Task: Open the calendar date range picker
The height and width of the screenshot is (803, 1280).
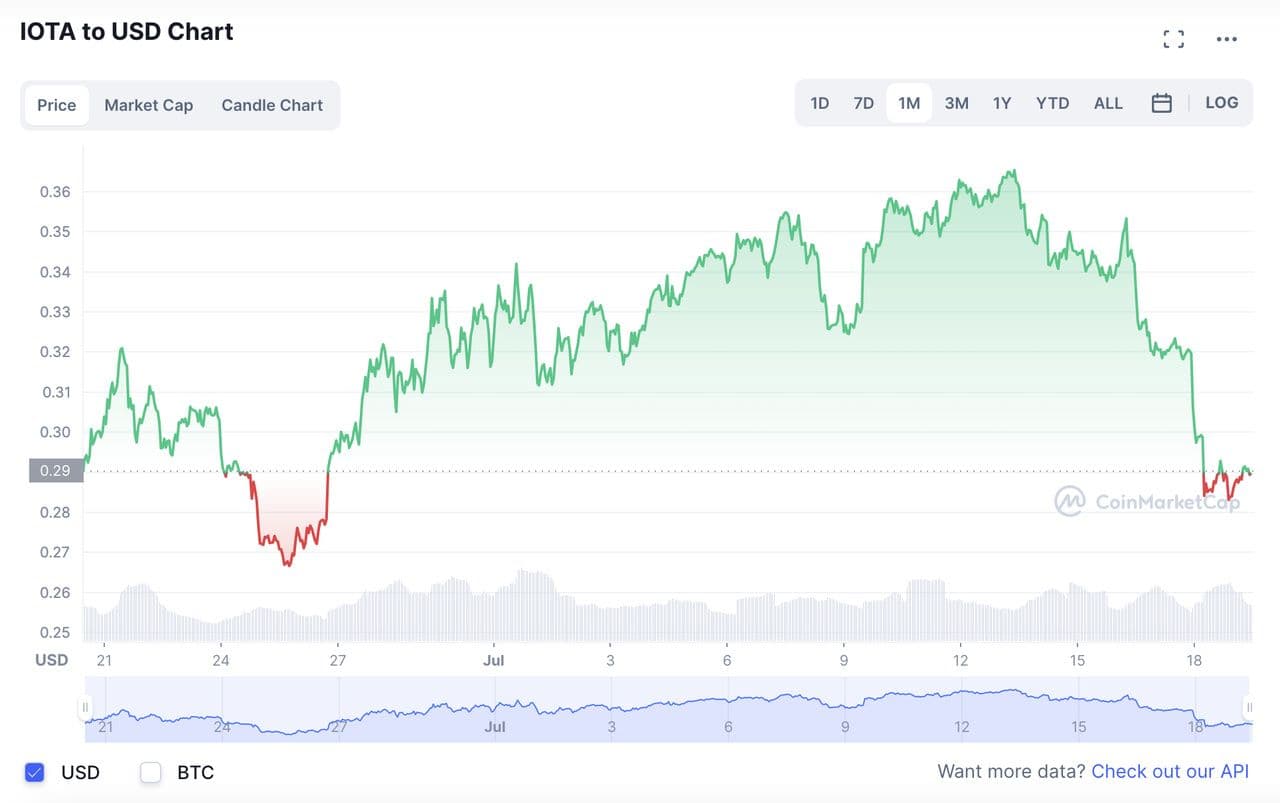Action: [1161, 103]
